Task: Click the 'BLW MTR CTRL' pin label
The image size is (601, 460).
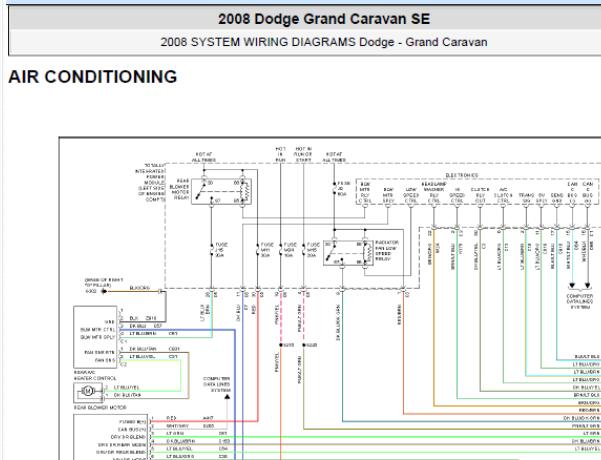Action: [x=97, y=330]
